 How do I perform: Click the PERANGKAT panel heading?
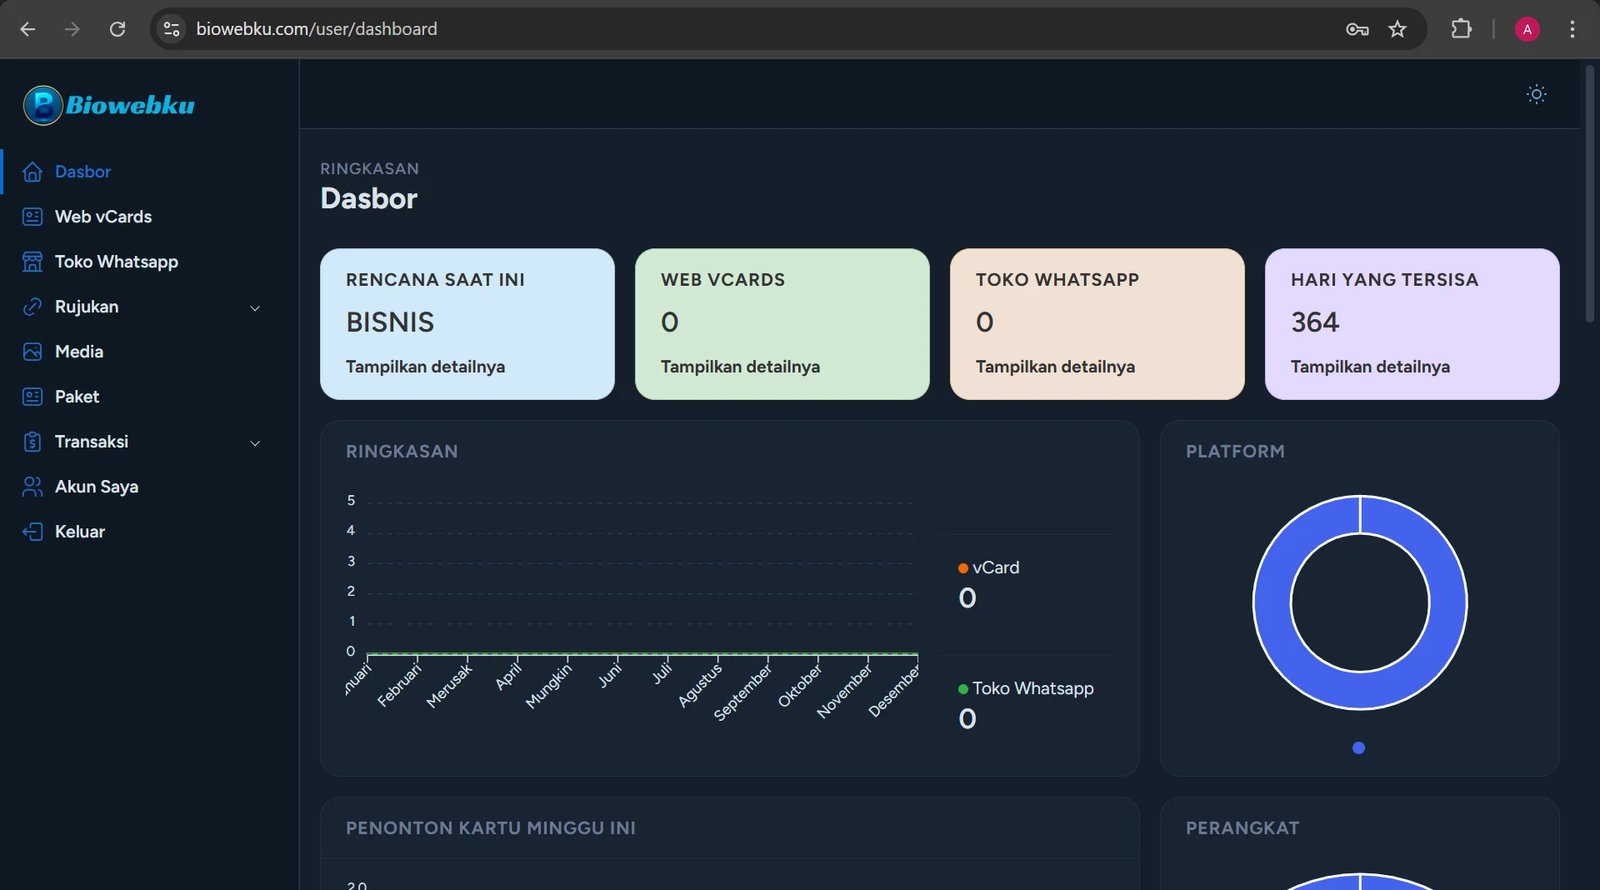coord(1243,829)
